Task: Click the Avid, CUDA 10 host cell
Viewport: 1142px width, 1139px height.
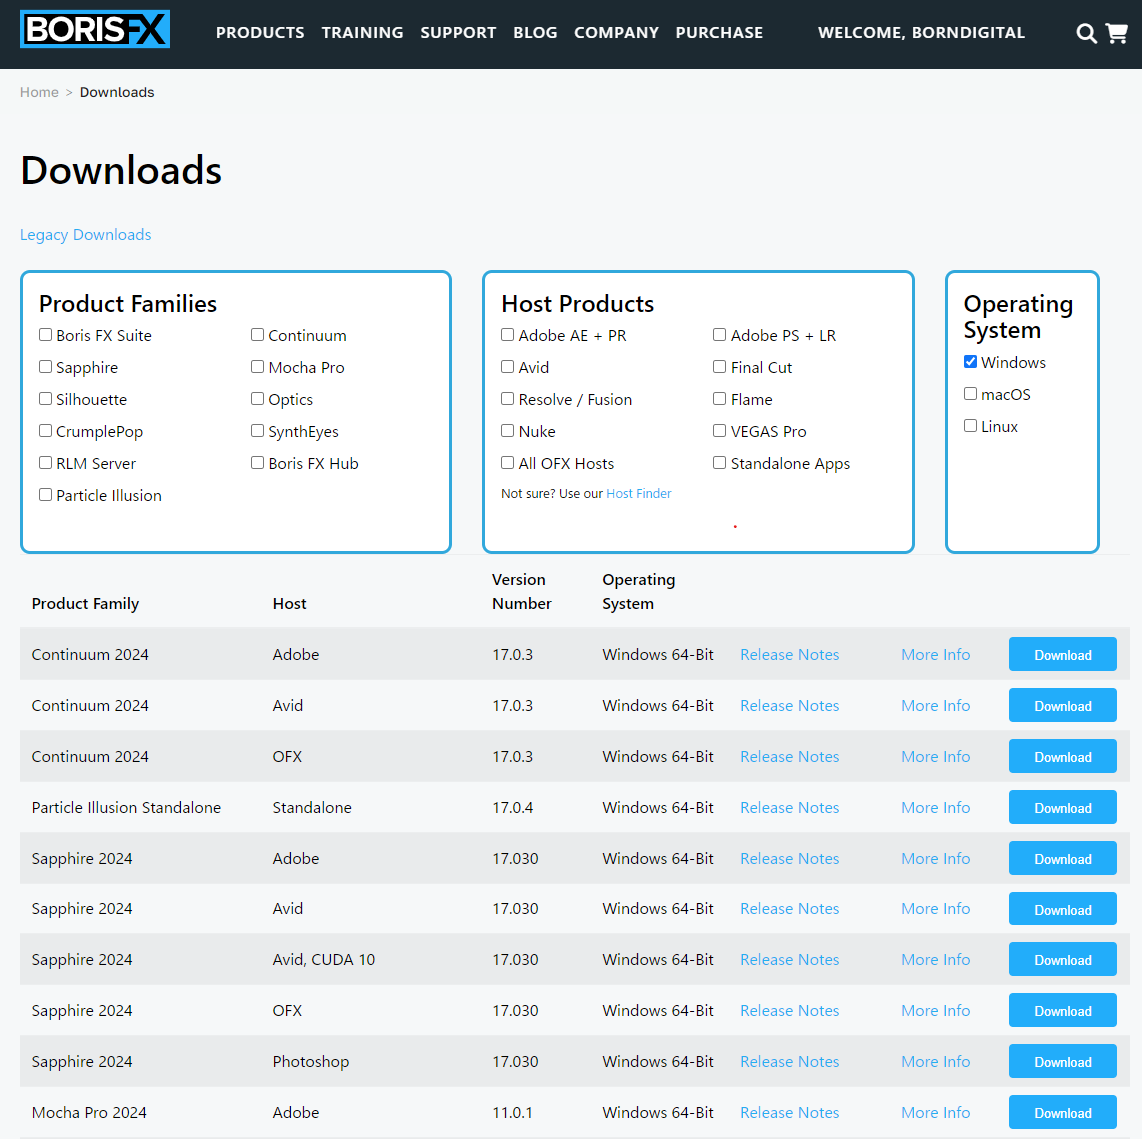Action: pos(323,960)
